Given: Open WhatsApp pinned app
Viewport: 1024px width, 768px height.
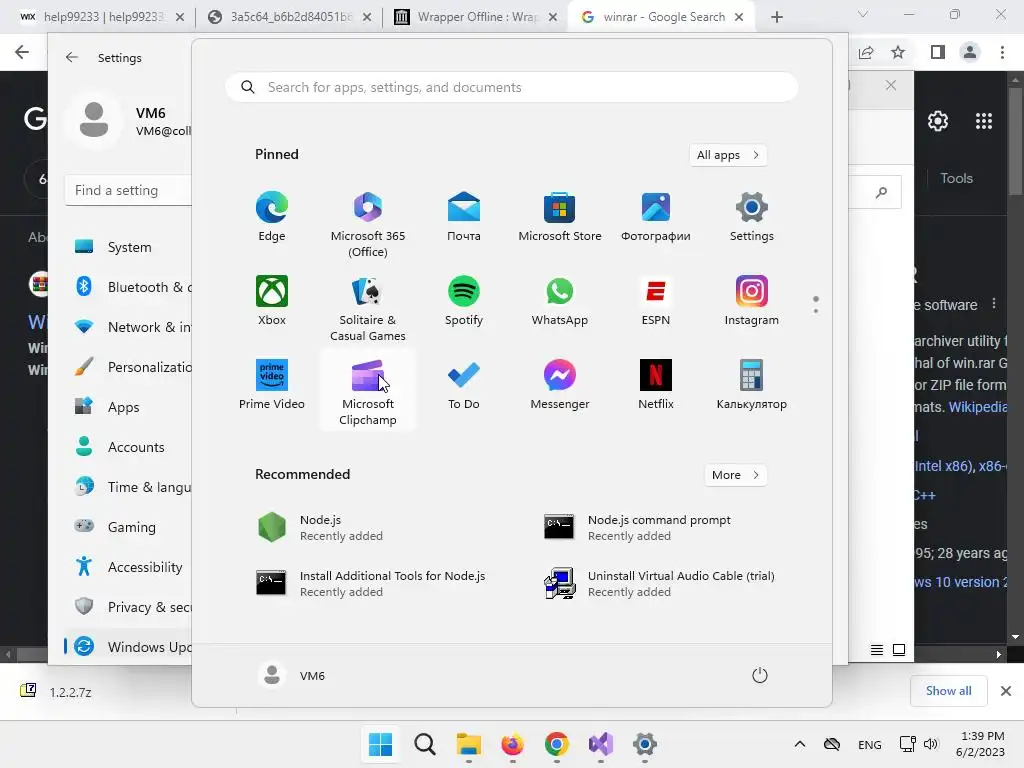Looking at the screenshot, I should pos(560,301).
